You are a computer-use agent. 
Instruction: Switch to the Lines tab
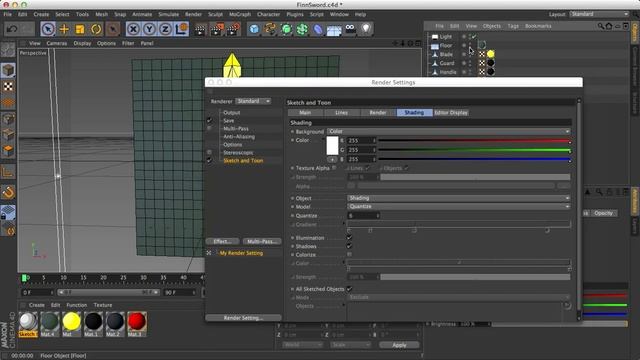pyautogui.click(x=342, y=113)
